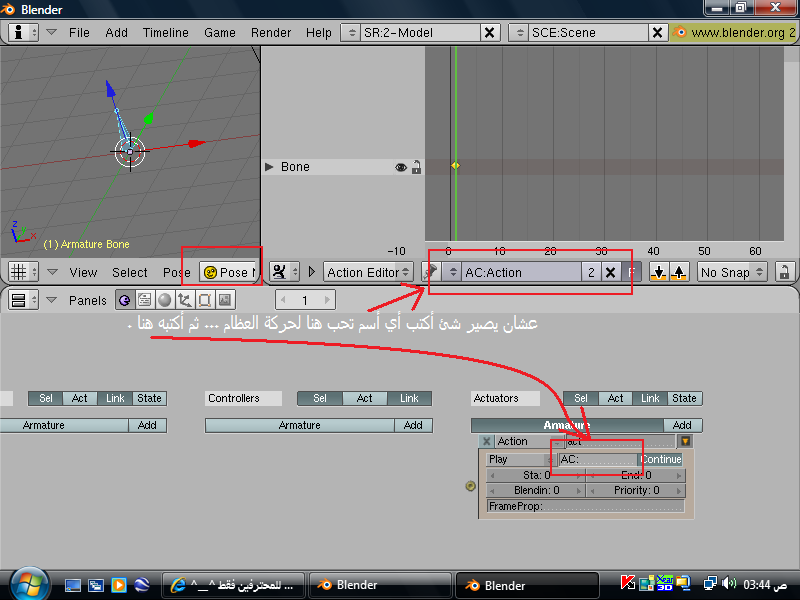
Task: Open the Help menu
Action: click(x=318, y=33)
